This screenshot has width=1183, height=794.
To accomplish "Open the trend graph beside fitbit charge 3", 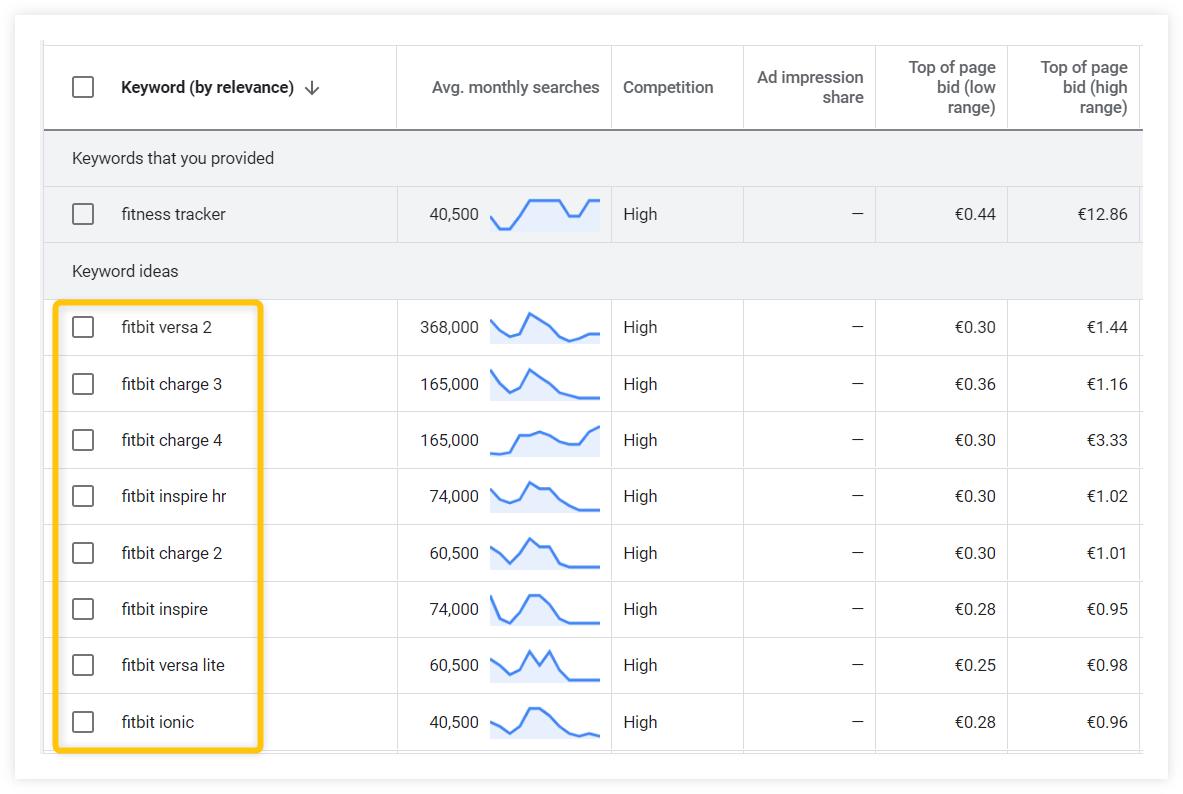I will coord(544,383).
